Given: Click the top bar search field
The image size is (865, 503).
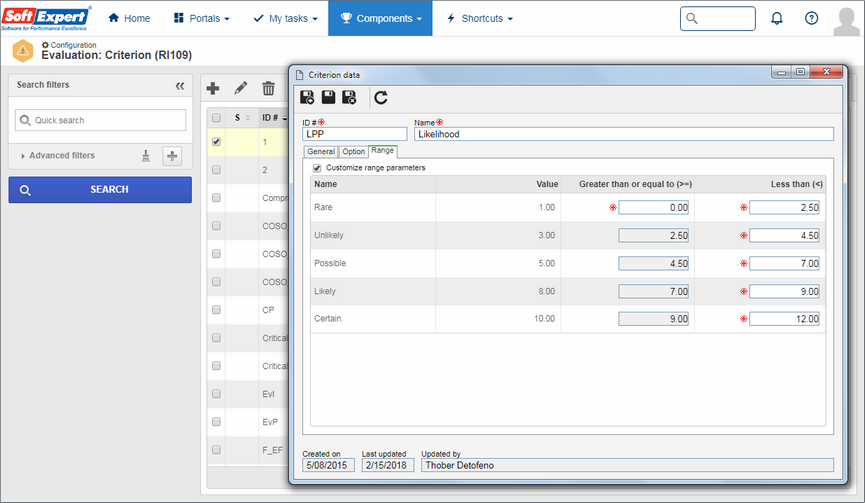Looking at the screenshot, I should click(x=718, y=18).
